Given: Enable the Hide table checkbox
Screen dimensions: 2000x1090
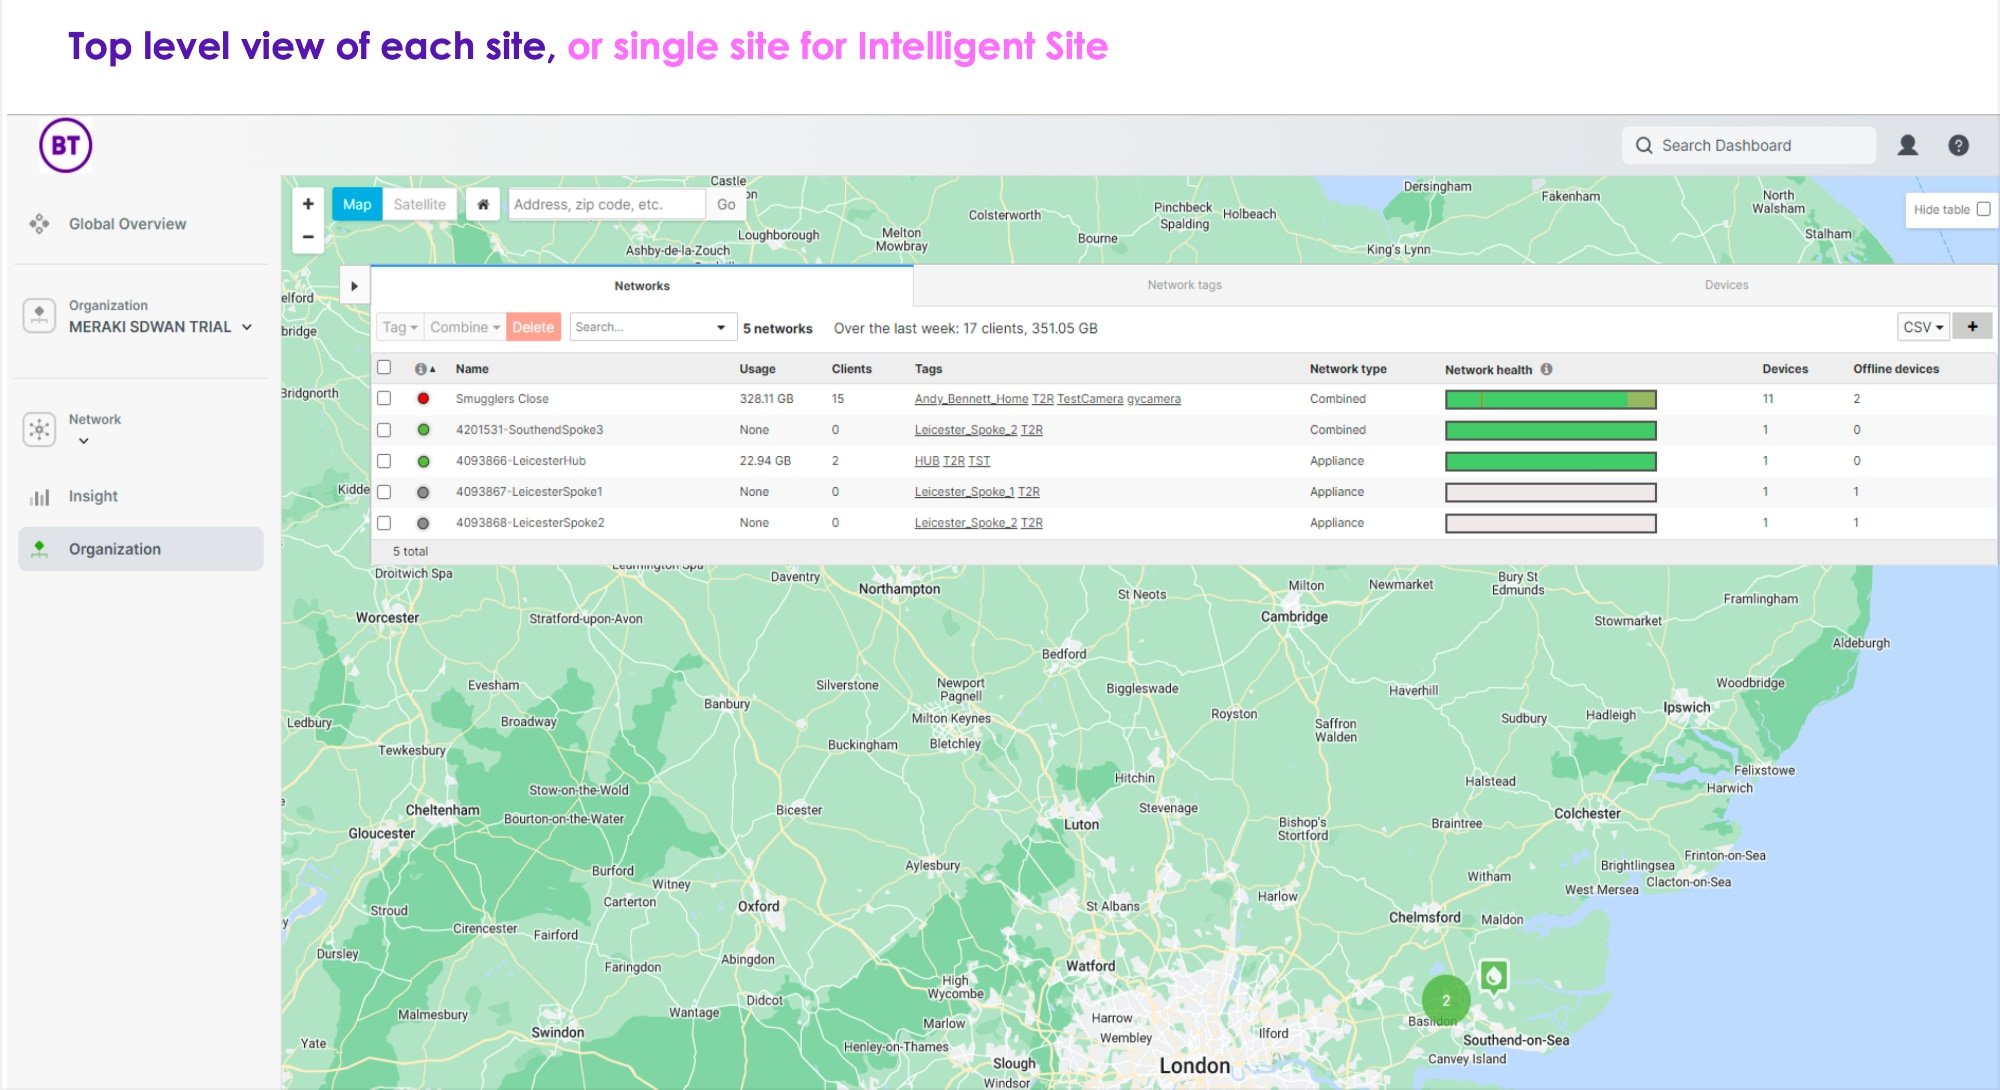Looking at the screenshot, I should coord(1983,209).
